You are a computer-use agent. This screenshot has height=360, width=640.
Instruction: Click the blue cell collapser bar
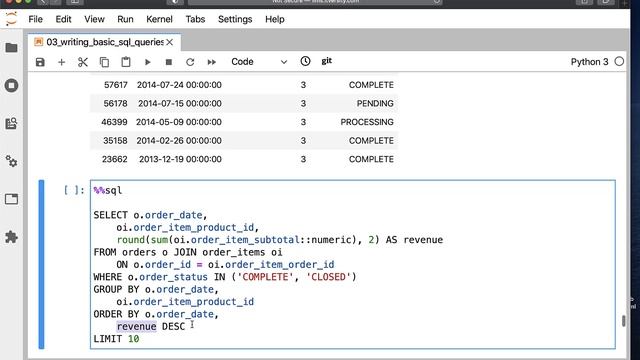[41, 264]
